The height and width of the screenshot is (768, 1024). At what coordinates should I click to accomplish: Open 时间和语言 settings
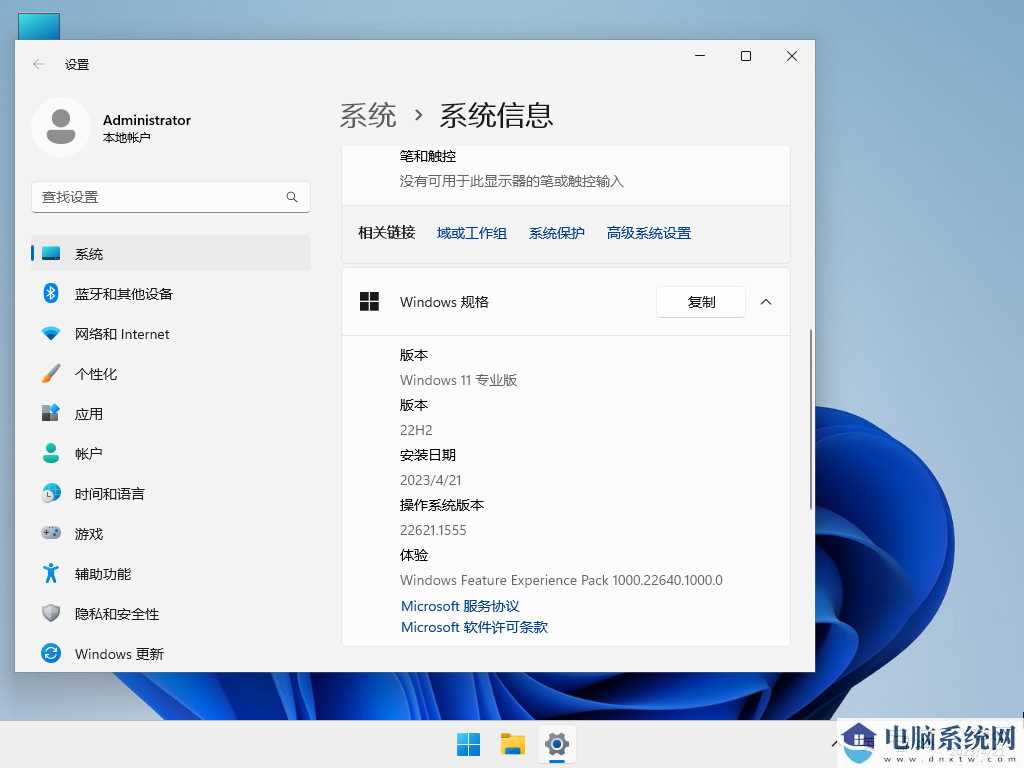(x=170, y=493)
